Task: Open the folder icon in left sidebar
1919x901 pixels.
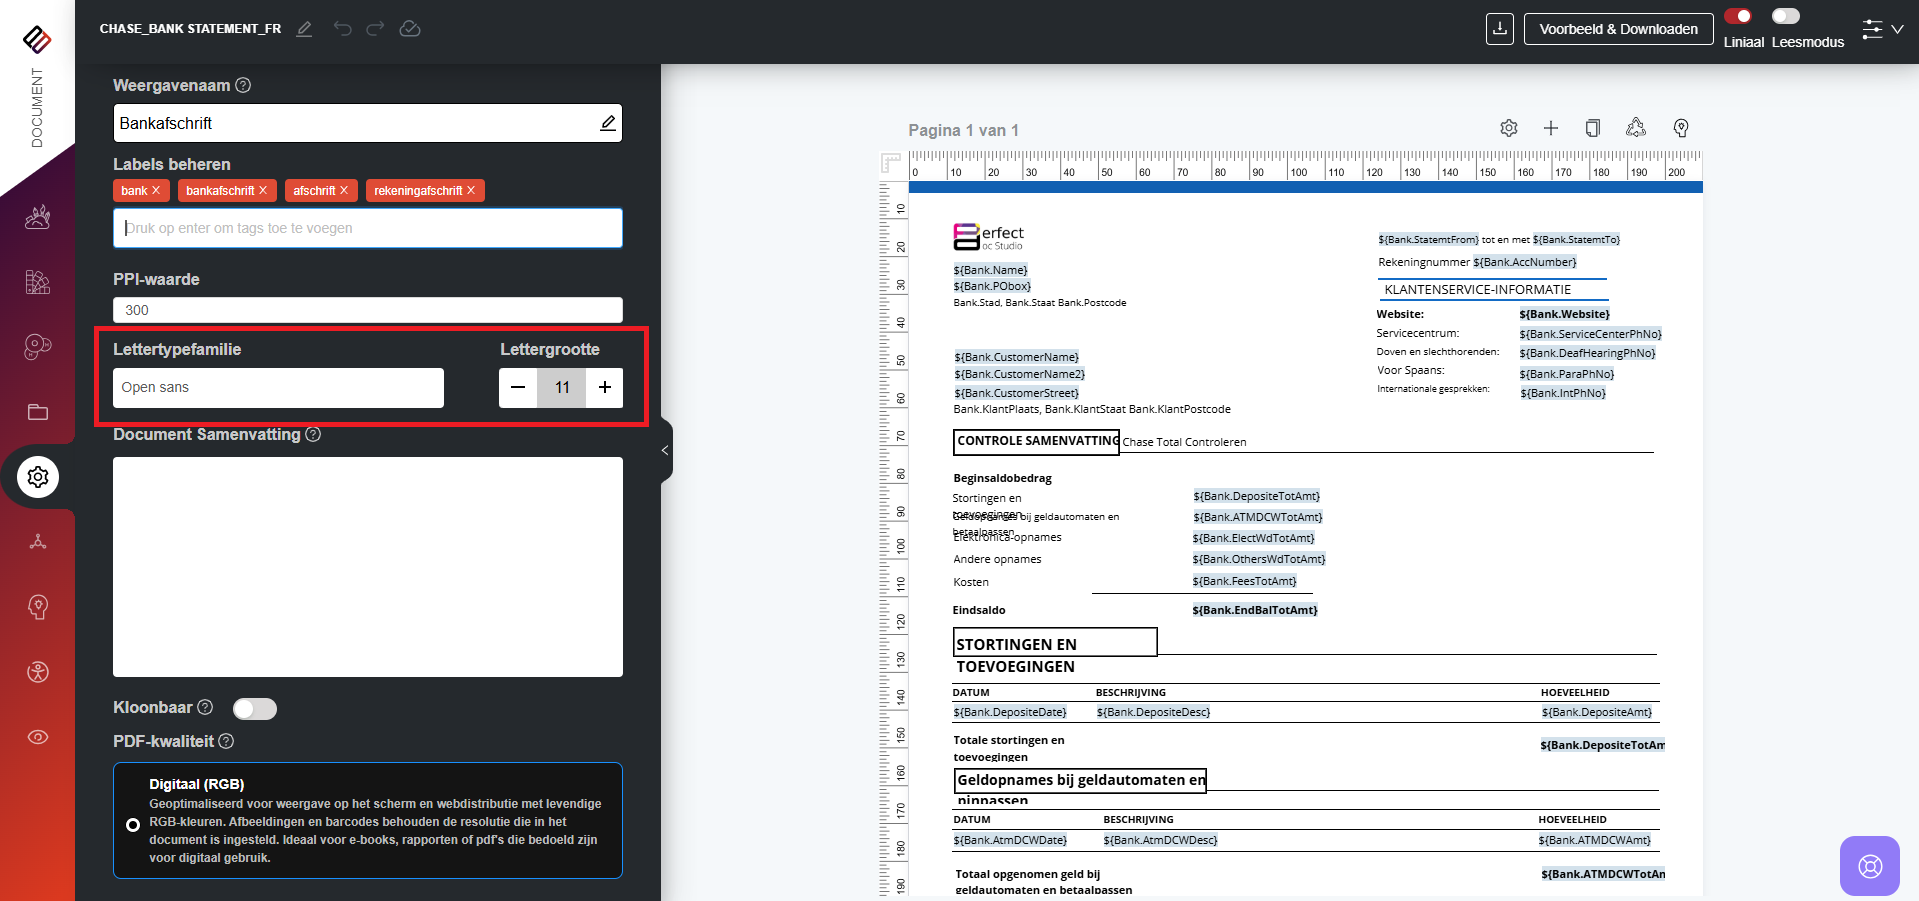Action: pyautogui.click(x=38, y=412)
